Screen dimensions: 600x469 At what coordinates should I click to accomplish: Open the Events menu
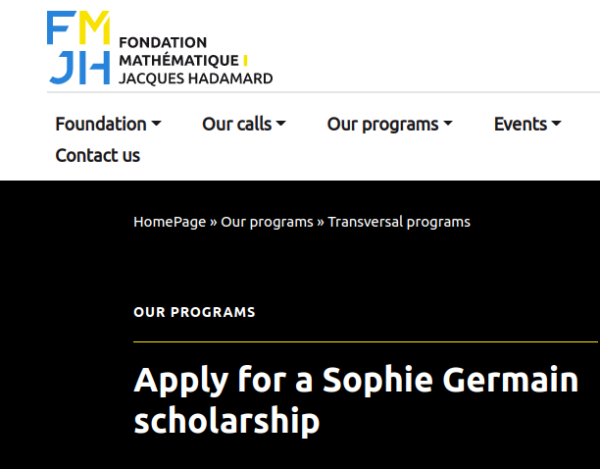pyautogui.click(x=520, y=124)
